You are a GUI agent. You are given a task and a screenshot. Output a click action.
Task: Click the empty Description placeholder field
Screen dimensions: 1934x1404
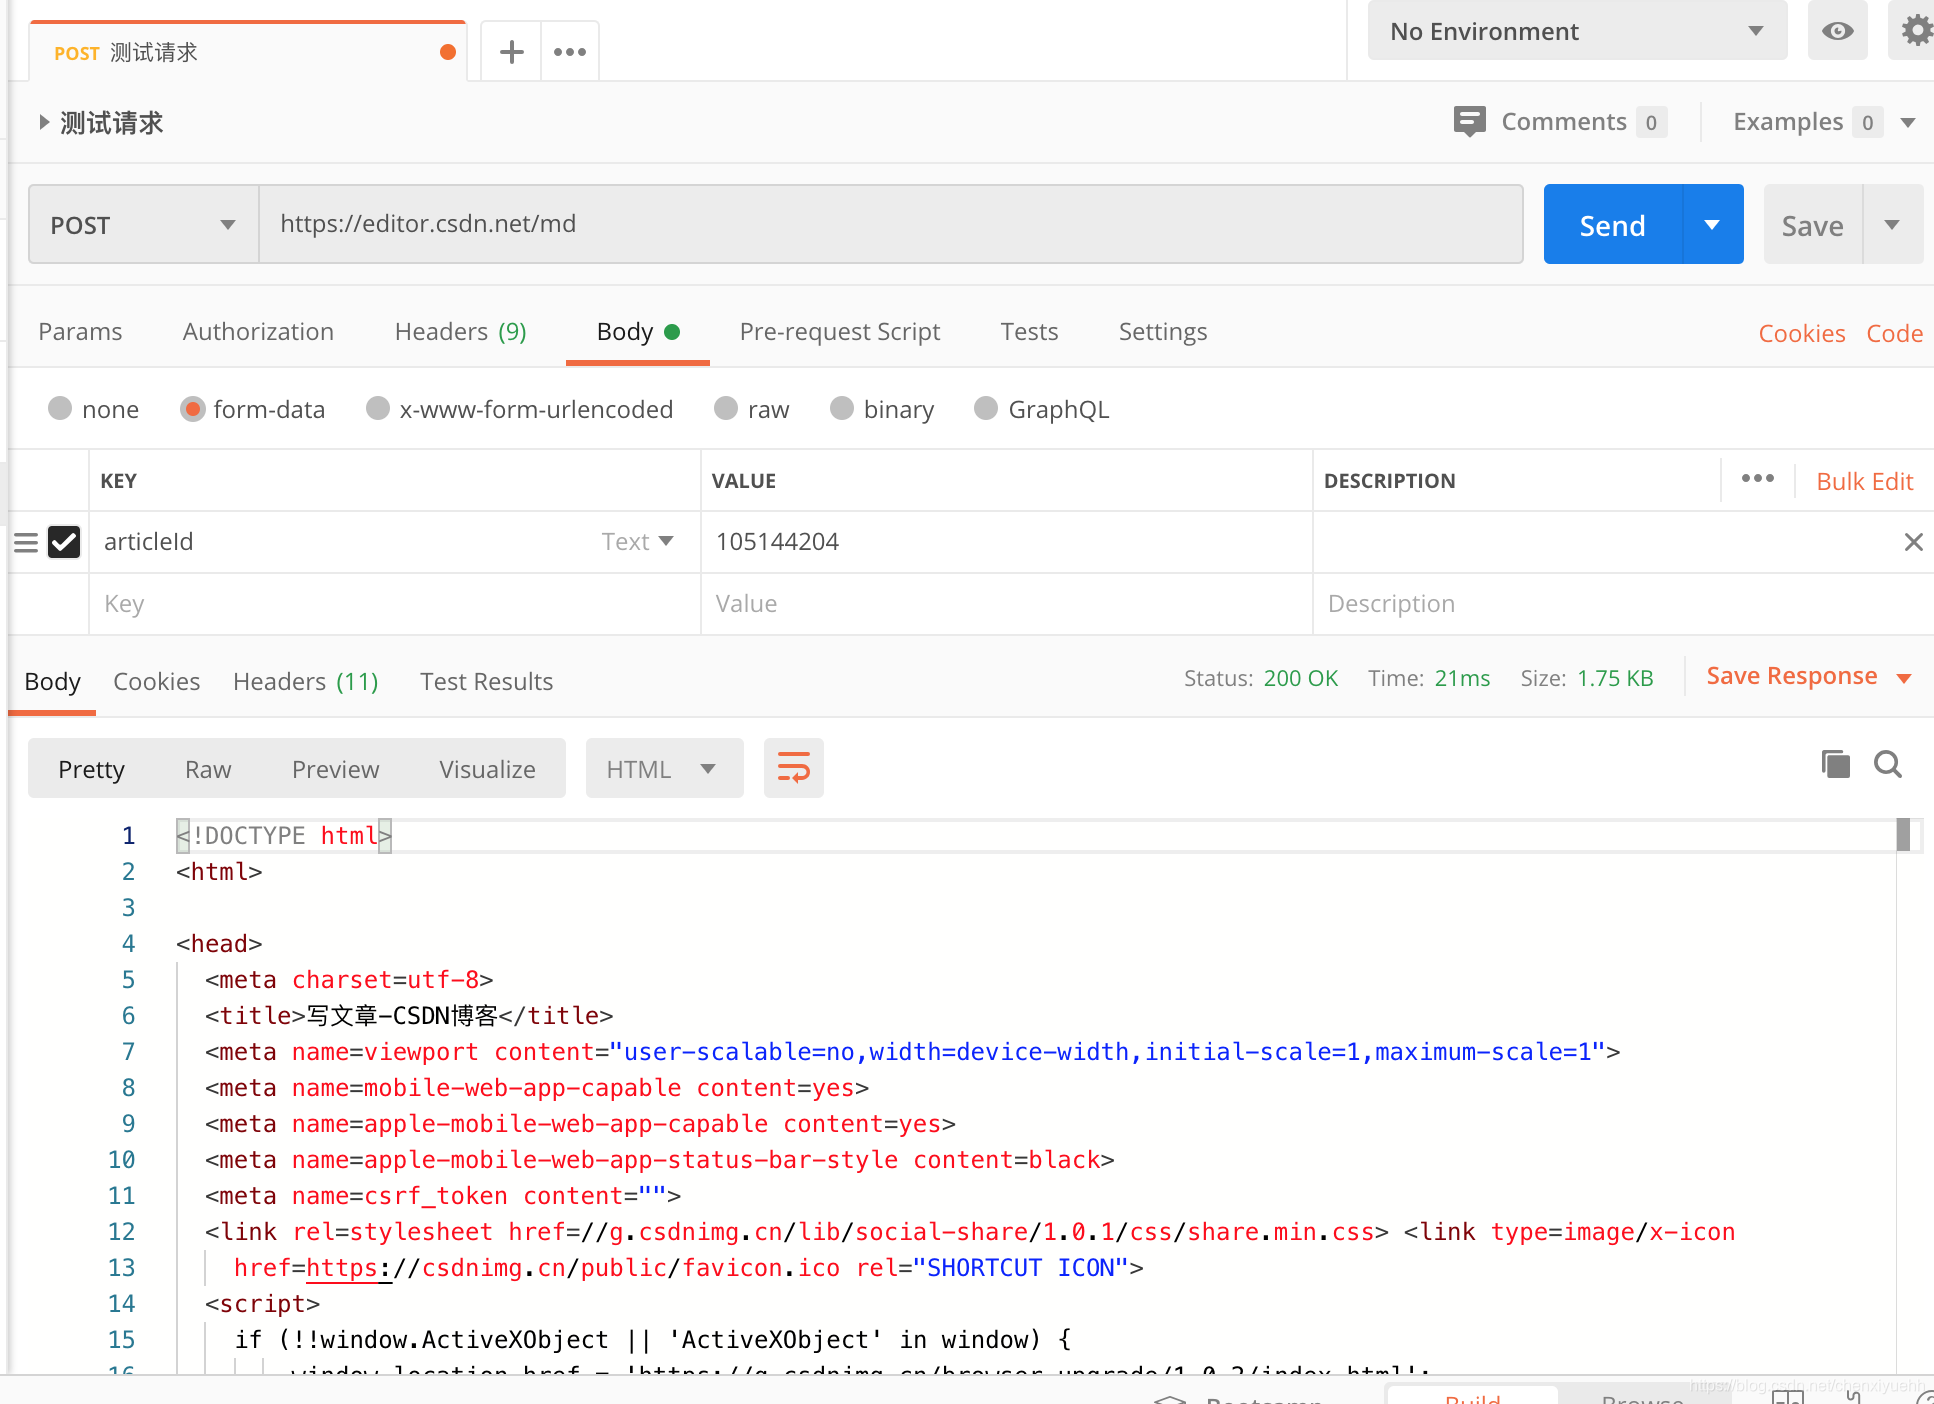(x=1622, y=604)
